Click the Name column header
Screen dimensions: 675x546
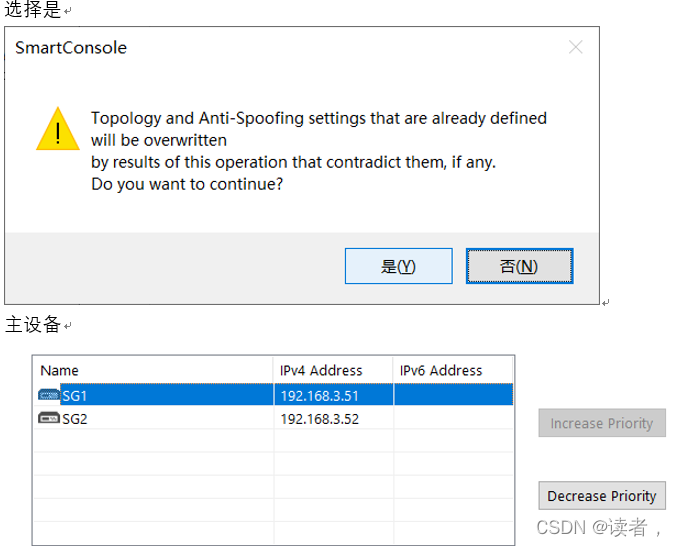pyautogui.click(x=153, y=370)
